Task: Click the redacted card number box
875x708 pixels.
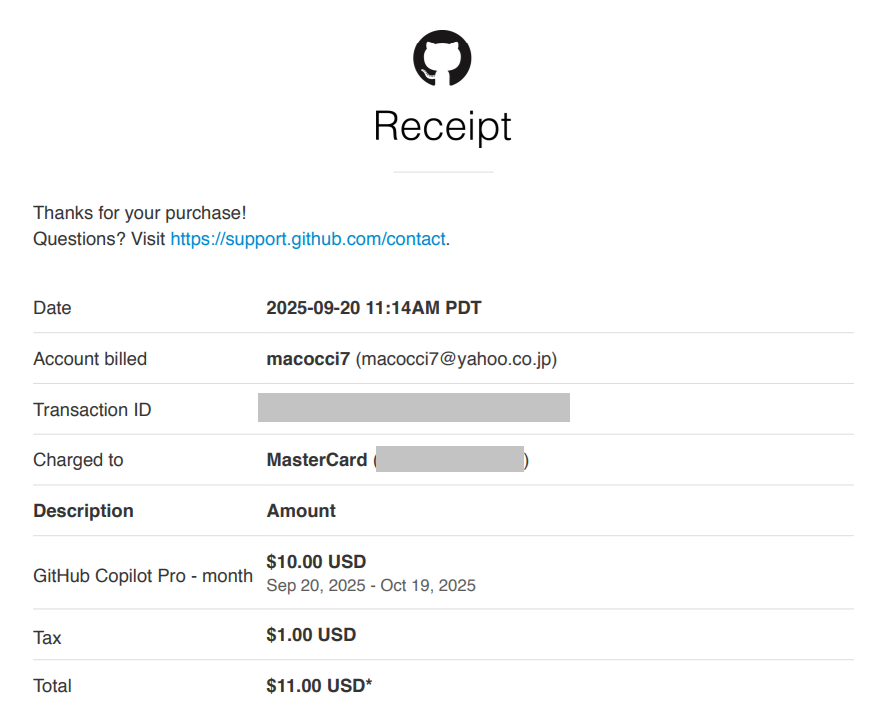Action: [x=451, y=460]
